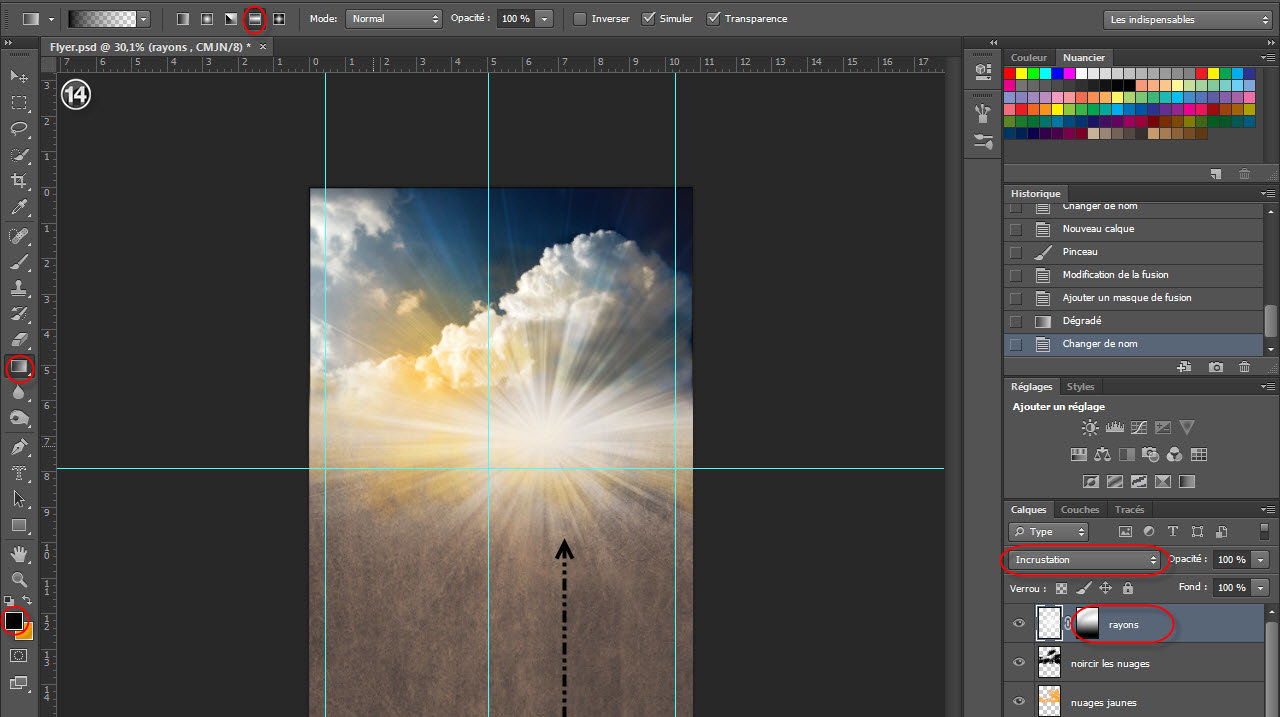Image resolution: width=1280 pixels, height=717 pixels.
Task: Switch to the Couches tab
Action: (1079, 510)
